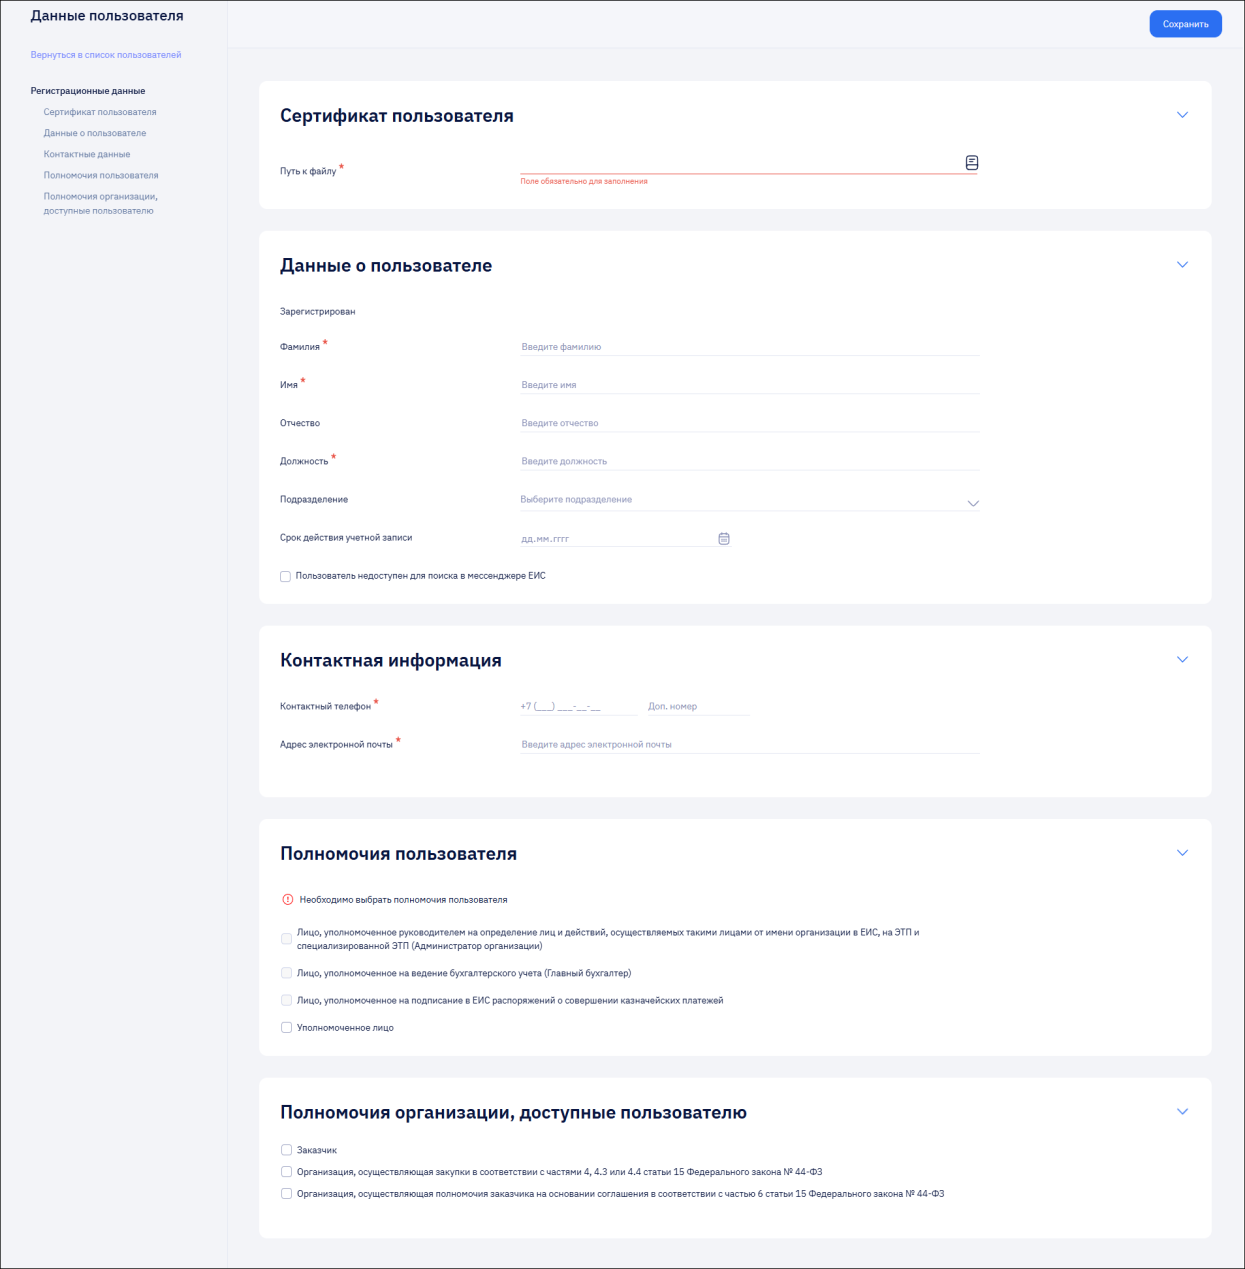Select Полномочия пользователя in sidebar navigation
This screenshot has width=1245, height=1269.
[x=101, y=175]
